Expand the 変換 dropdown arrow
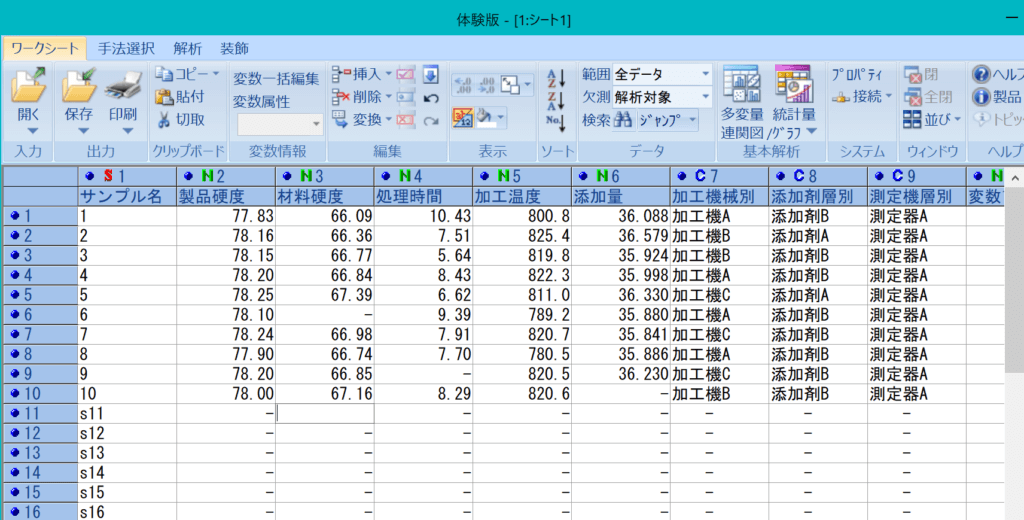Image resolution: width=1024 pixels, height=520 pixels. (x=388, y=120)
